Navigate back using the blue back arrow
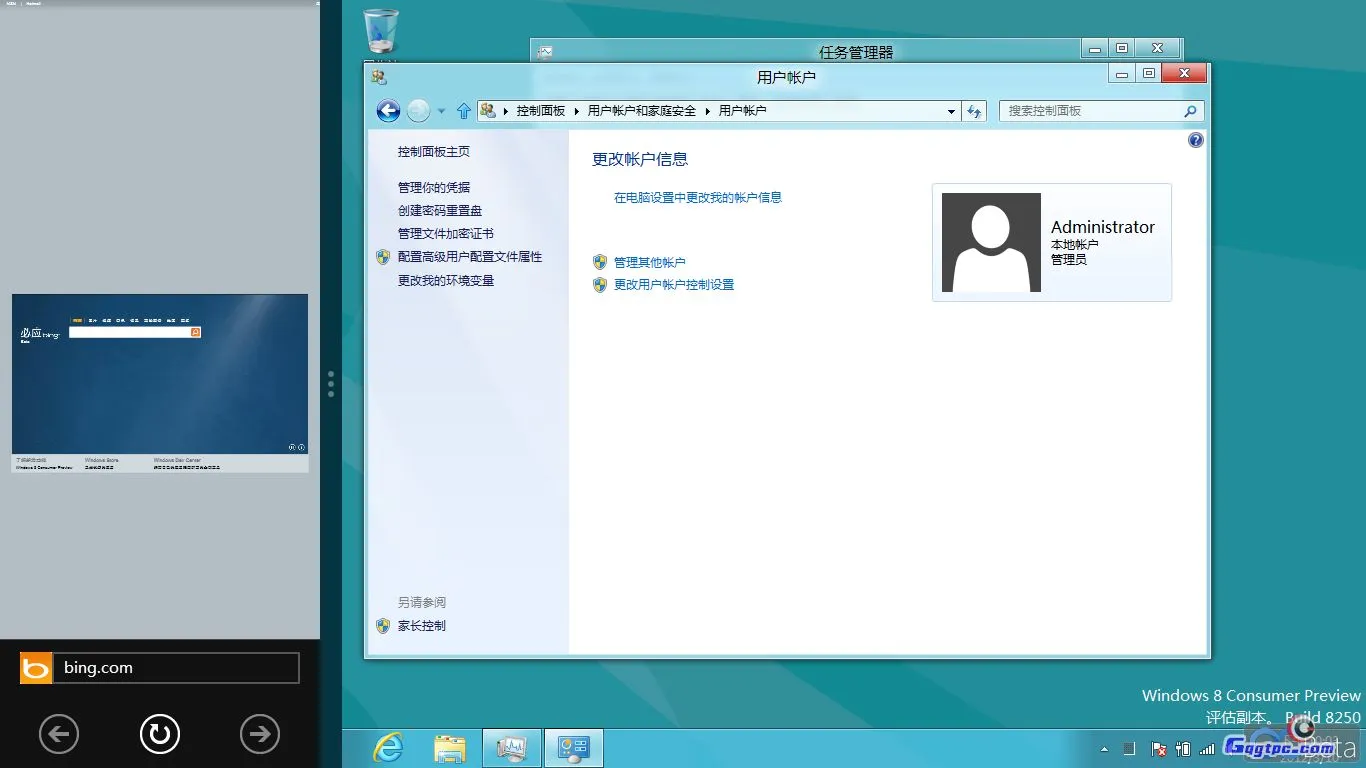The image size is (1366, 768). pos(388,111)
